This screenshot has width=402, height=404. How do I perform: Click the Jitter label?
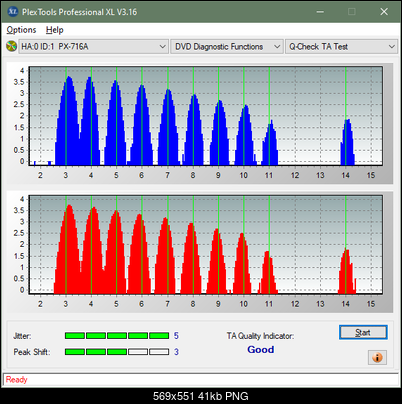click(22, 336)
